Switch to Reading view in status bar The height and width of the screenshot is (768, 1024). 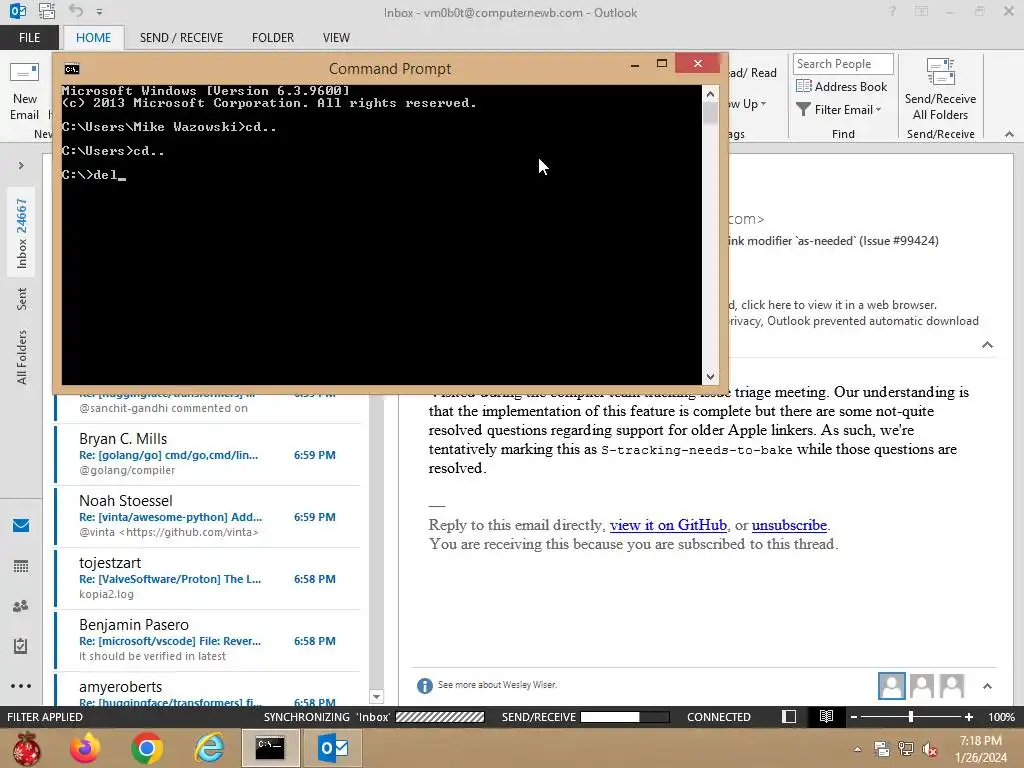(826, 716)
